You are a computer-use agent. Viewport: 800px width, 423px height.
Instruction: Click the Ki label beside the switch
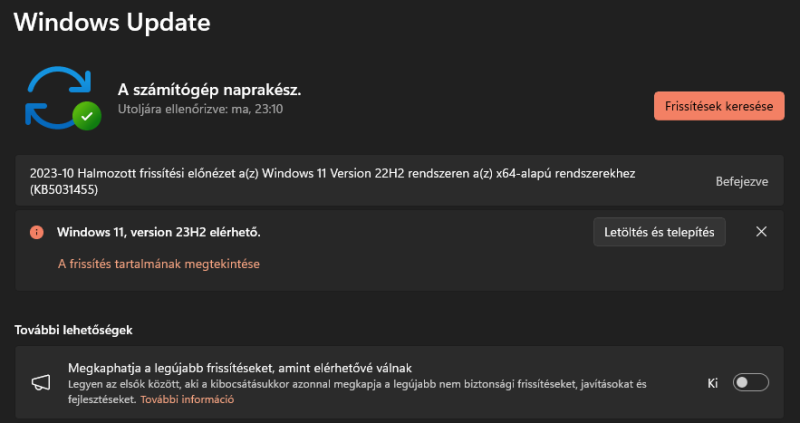click(713, 383)
